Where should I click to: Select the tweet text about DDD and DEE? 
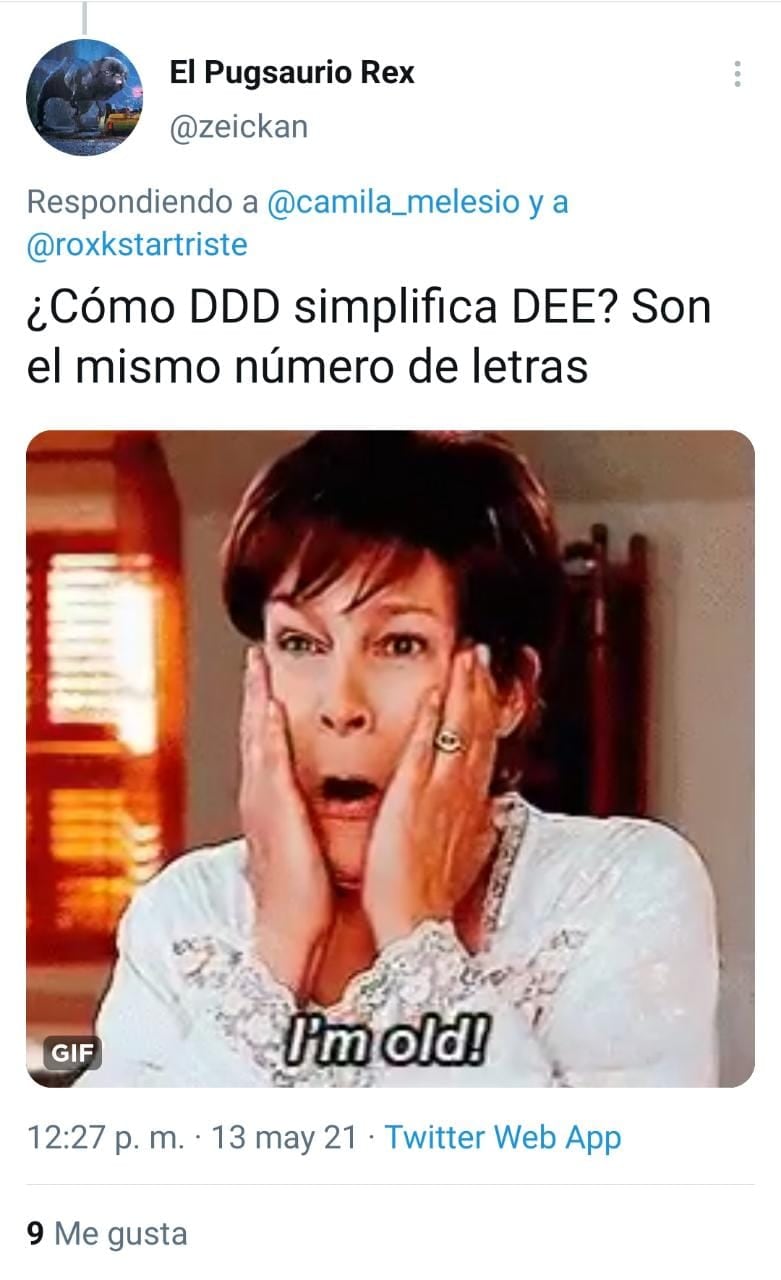(368, 336)
